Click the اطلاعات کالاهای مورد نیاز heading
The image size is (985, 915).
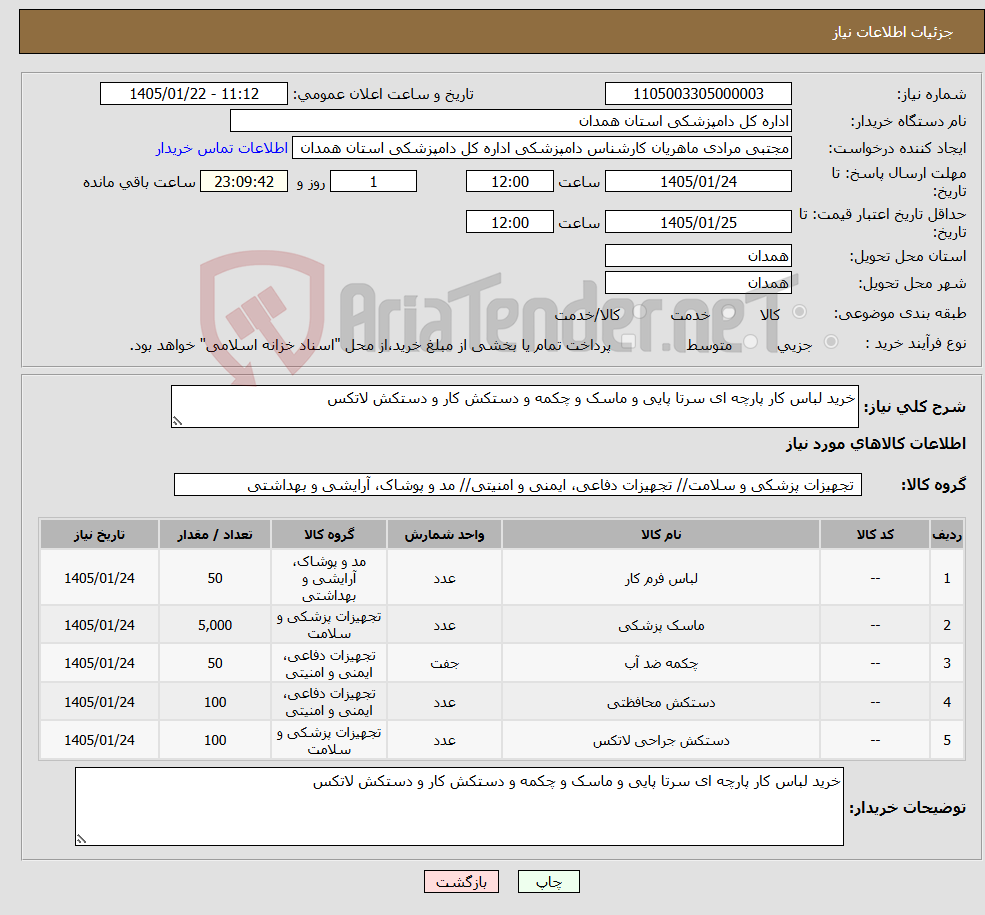coord(876,444)
